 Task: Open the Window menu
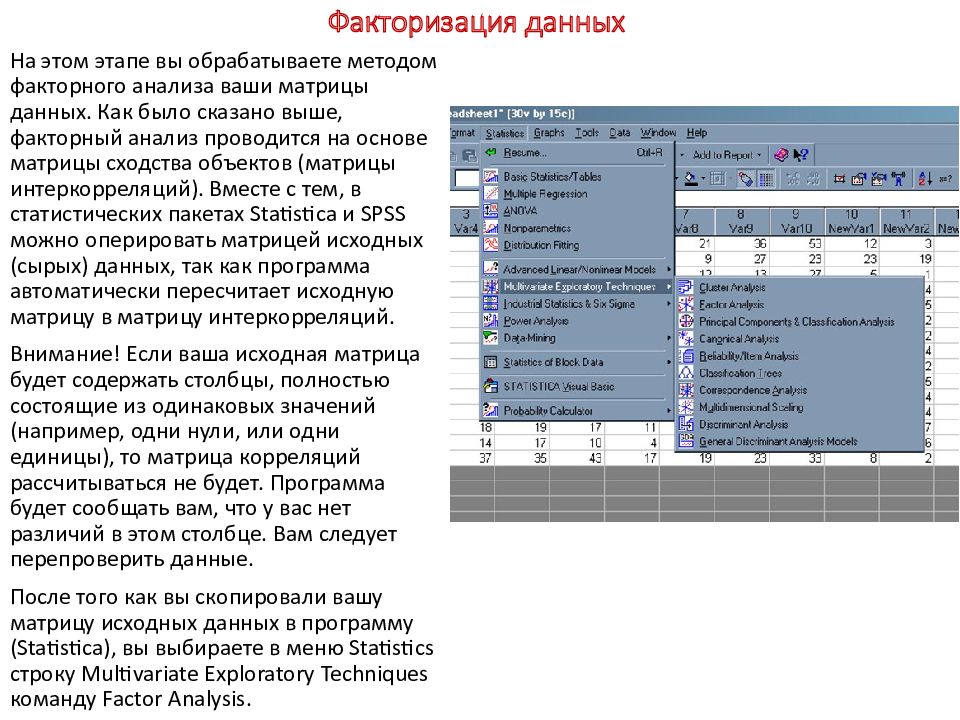click(x=658, y=133)
